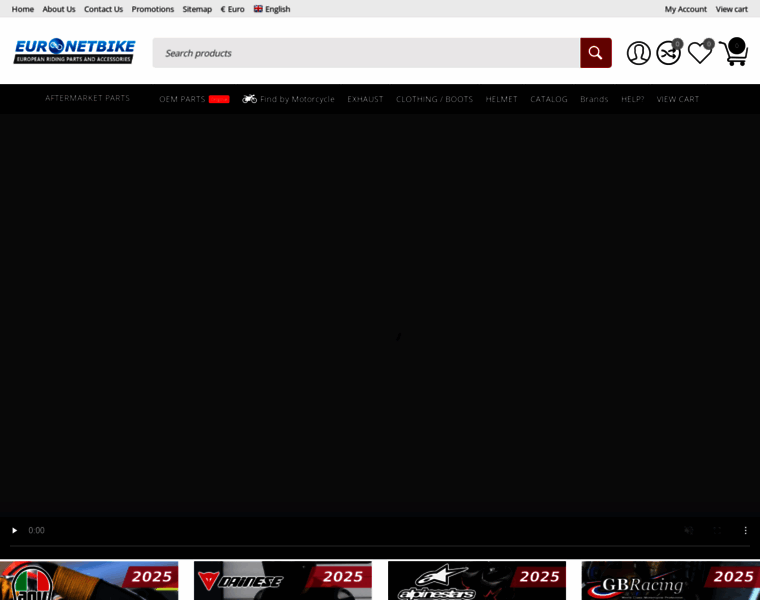Play the video
The image size is (760, 600).
click(x=15, y=530)
